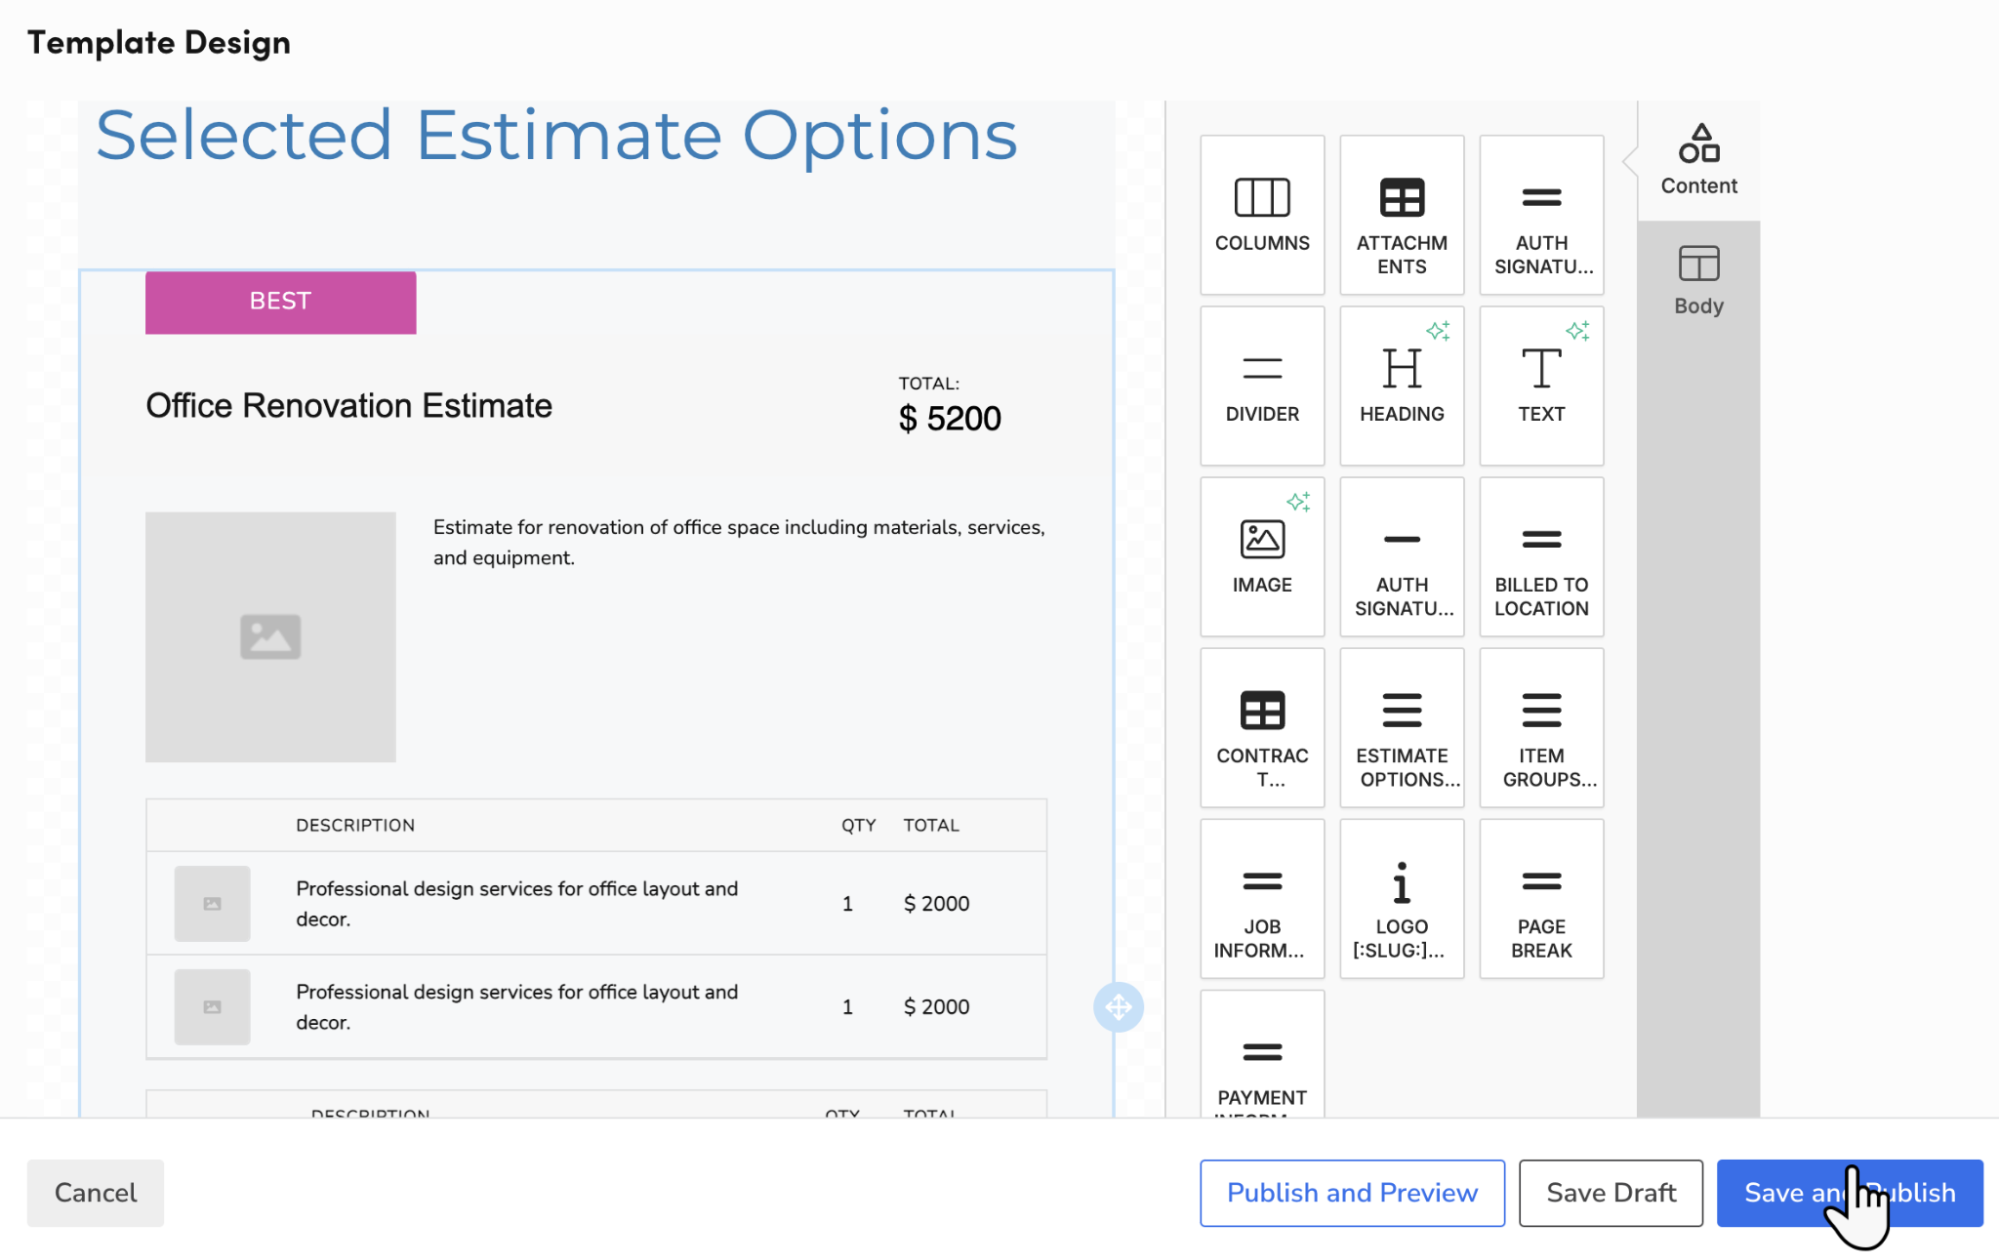This screenshot has width=1999, height=1255.
Task: Insert a Heading block
Action: click(x=1401, y=386)
